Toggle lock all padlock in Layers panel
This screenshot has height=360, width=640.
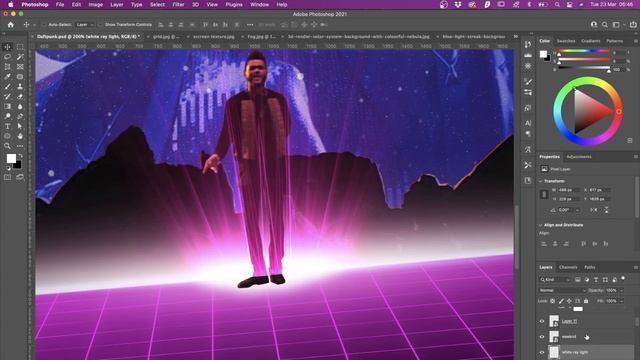(586, 301)
